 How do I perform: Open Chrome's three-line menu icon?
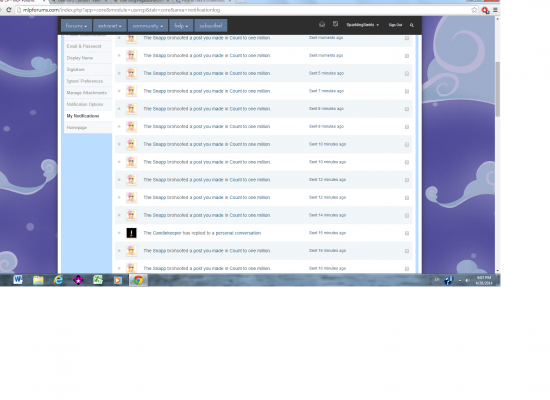click(x=495, y=10)
